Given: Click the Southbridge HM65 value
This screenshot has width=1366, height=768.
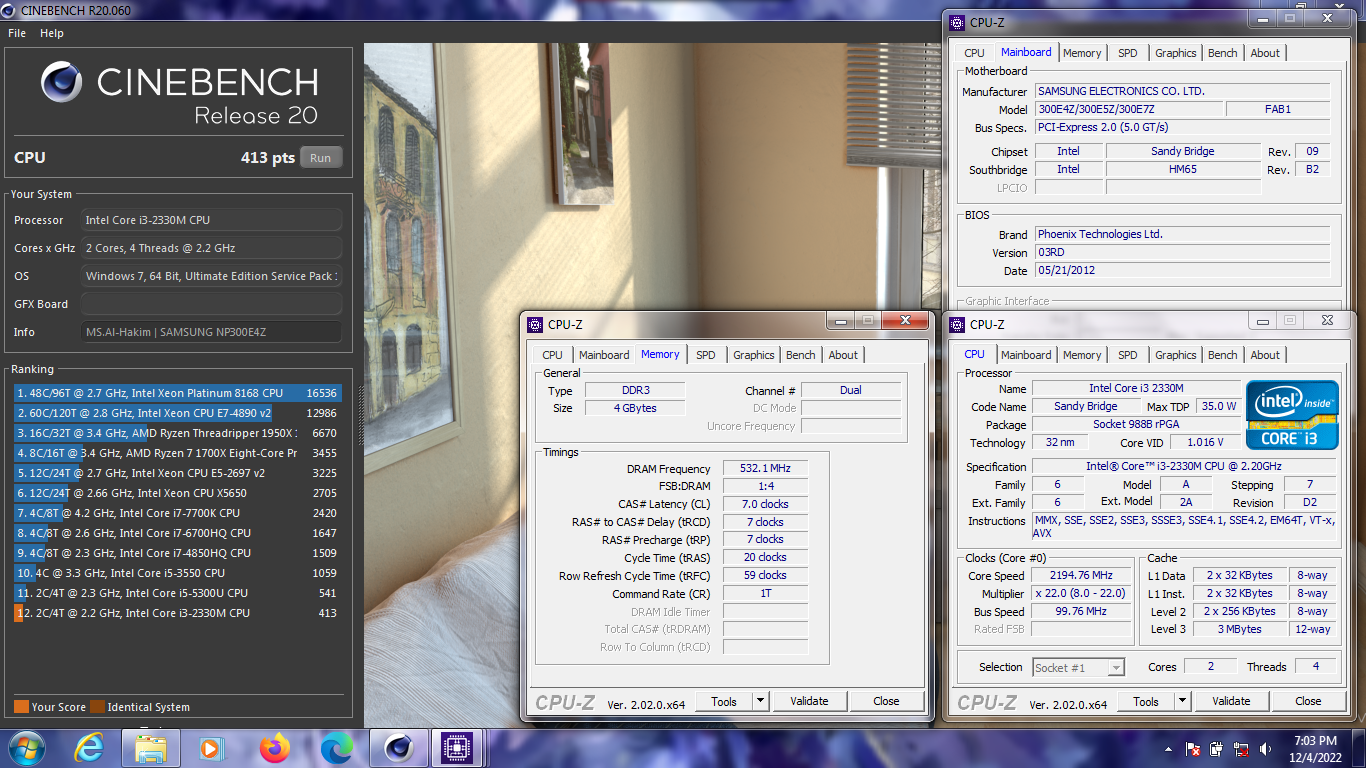Looking at the screenshot, I should point(1183,170).
